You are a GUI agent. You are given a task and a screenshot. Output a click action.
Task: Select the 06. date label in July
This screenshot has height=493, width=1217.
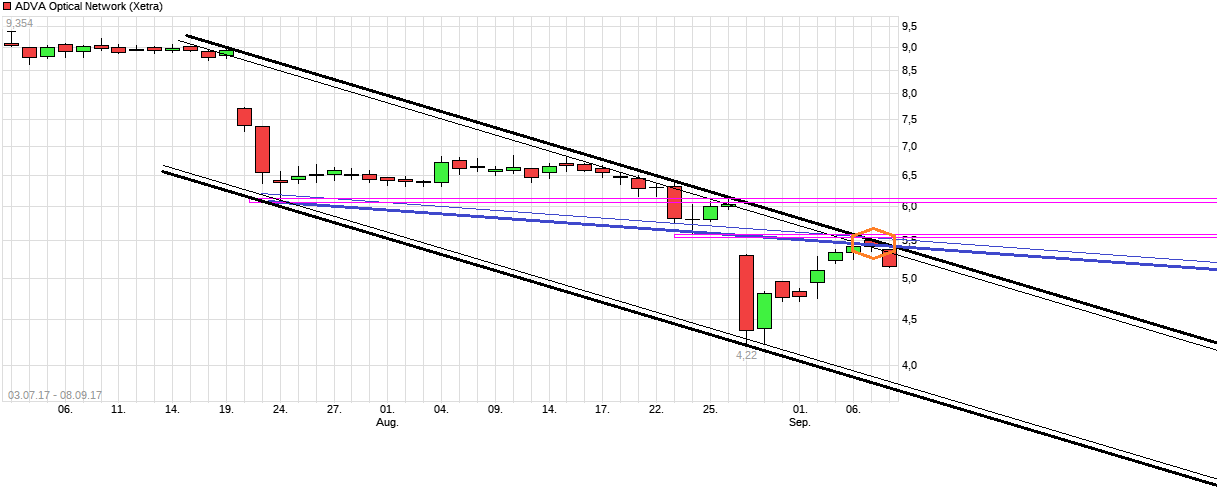65,409
